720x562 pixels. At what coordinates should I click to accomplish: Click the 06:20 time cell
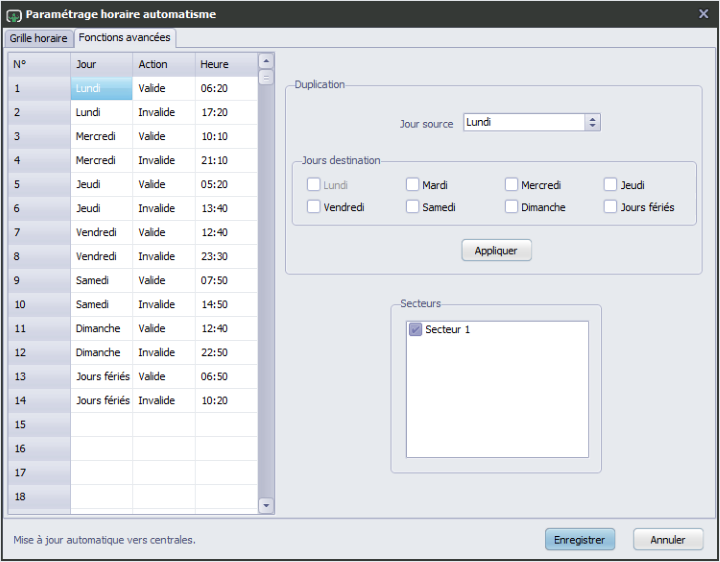[x=226, y=88]
